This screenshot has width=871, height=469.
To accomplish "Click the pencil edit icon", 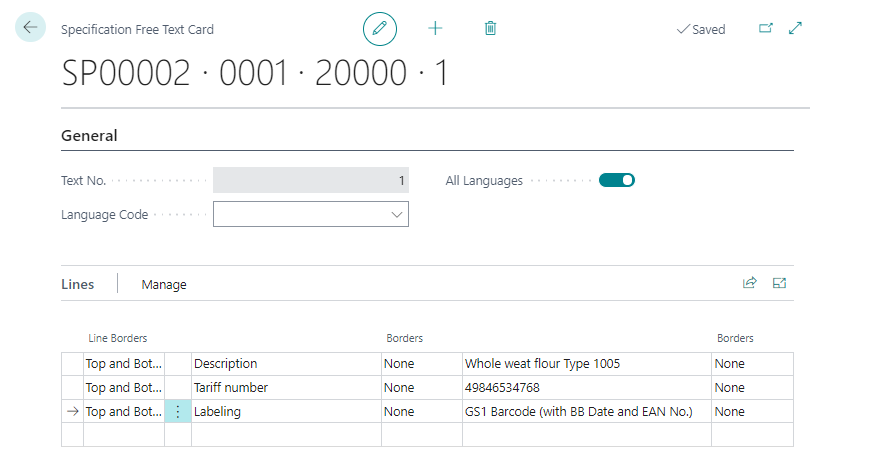I will pos(380,29).
